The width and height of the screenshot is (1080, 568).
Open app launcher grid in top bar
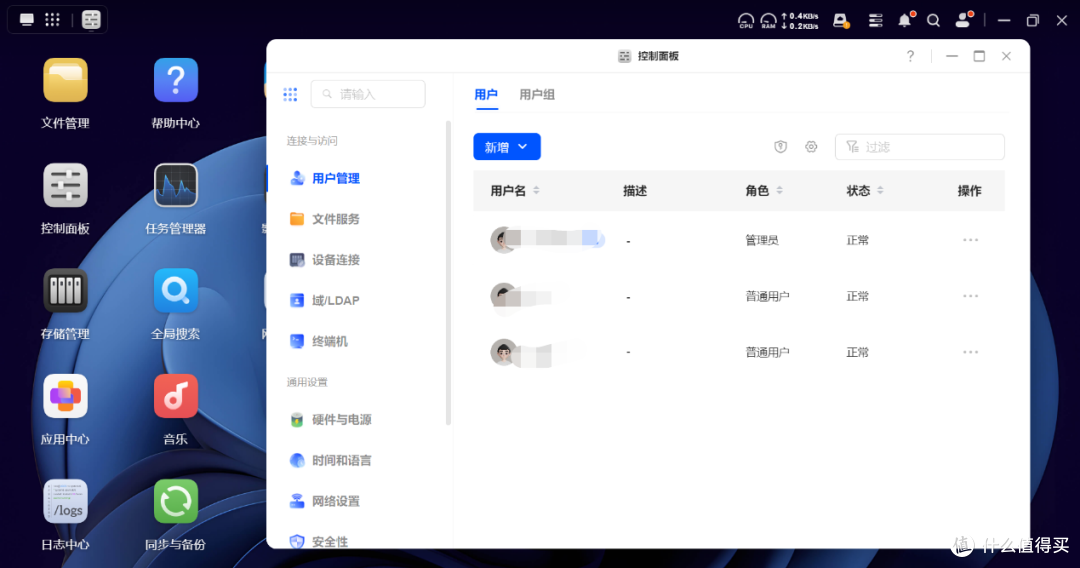tap(52, 19)
